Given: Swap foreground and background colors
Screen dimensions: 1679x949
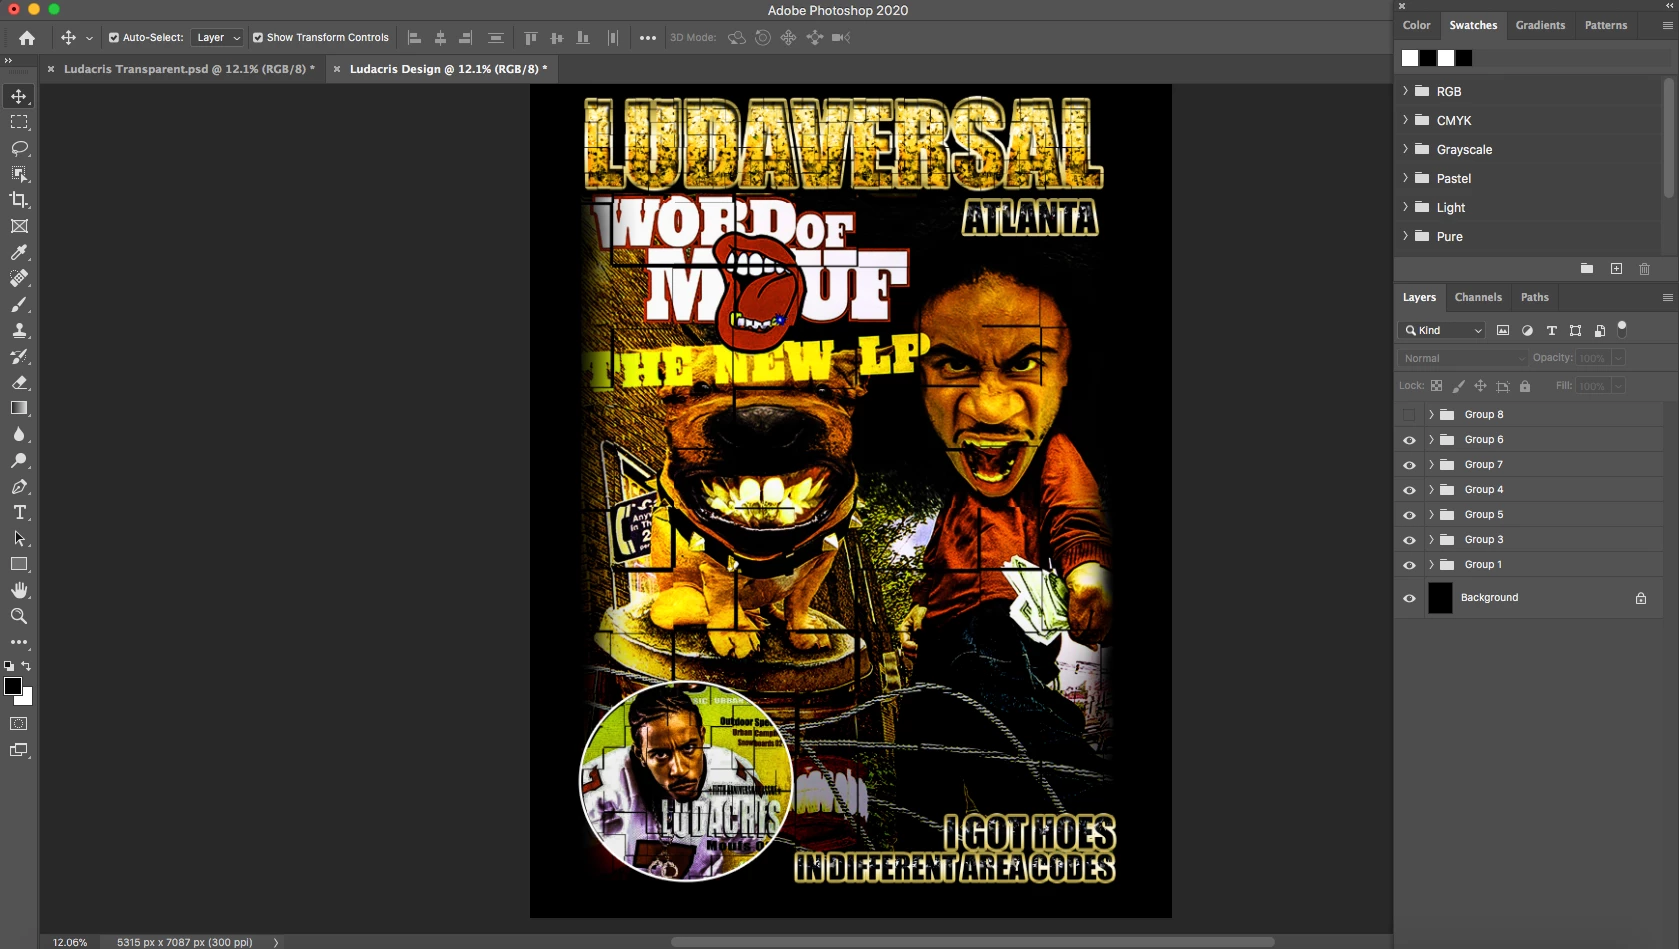Looking at the screenshot, I should pyautogui.click(x=27, y=666).
